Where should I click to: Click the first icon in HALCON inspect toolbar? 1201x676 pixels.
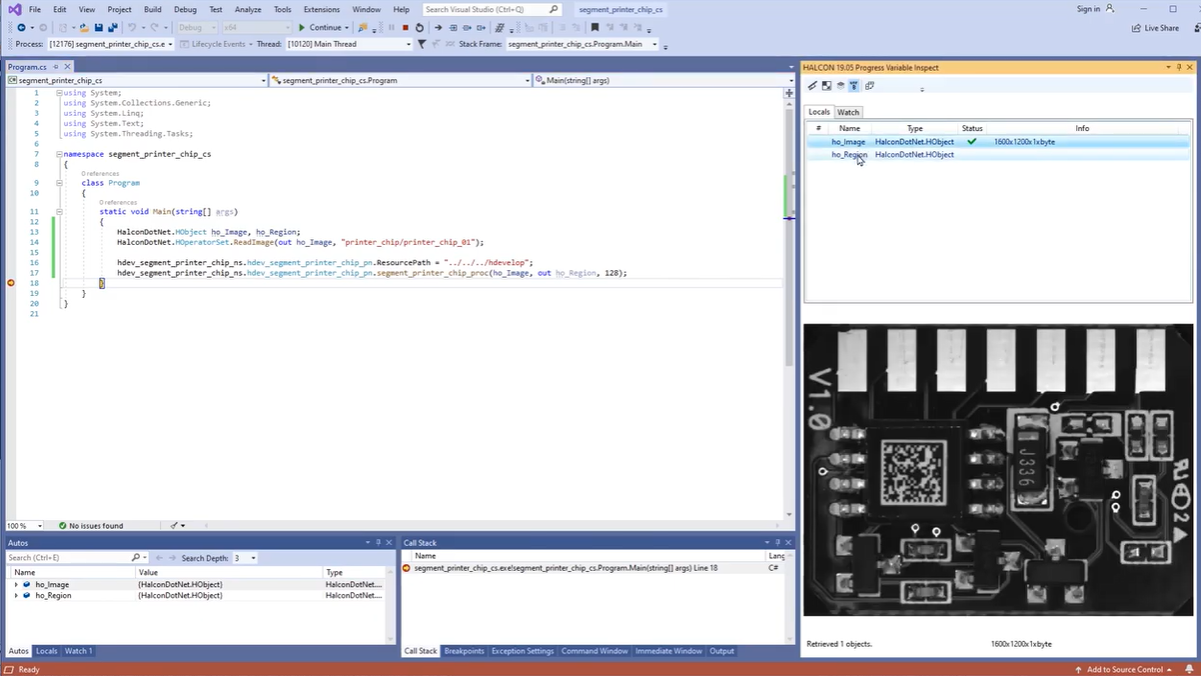tap(813, 86)
